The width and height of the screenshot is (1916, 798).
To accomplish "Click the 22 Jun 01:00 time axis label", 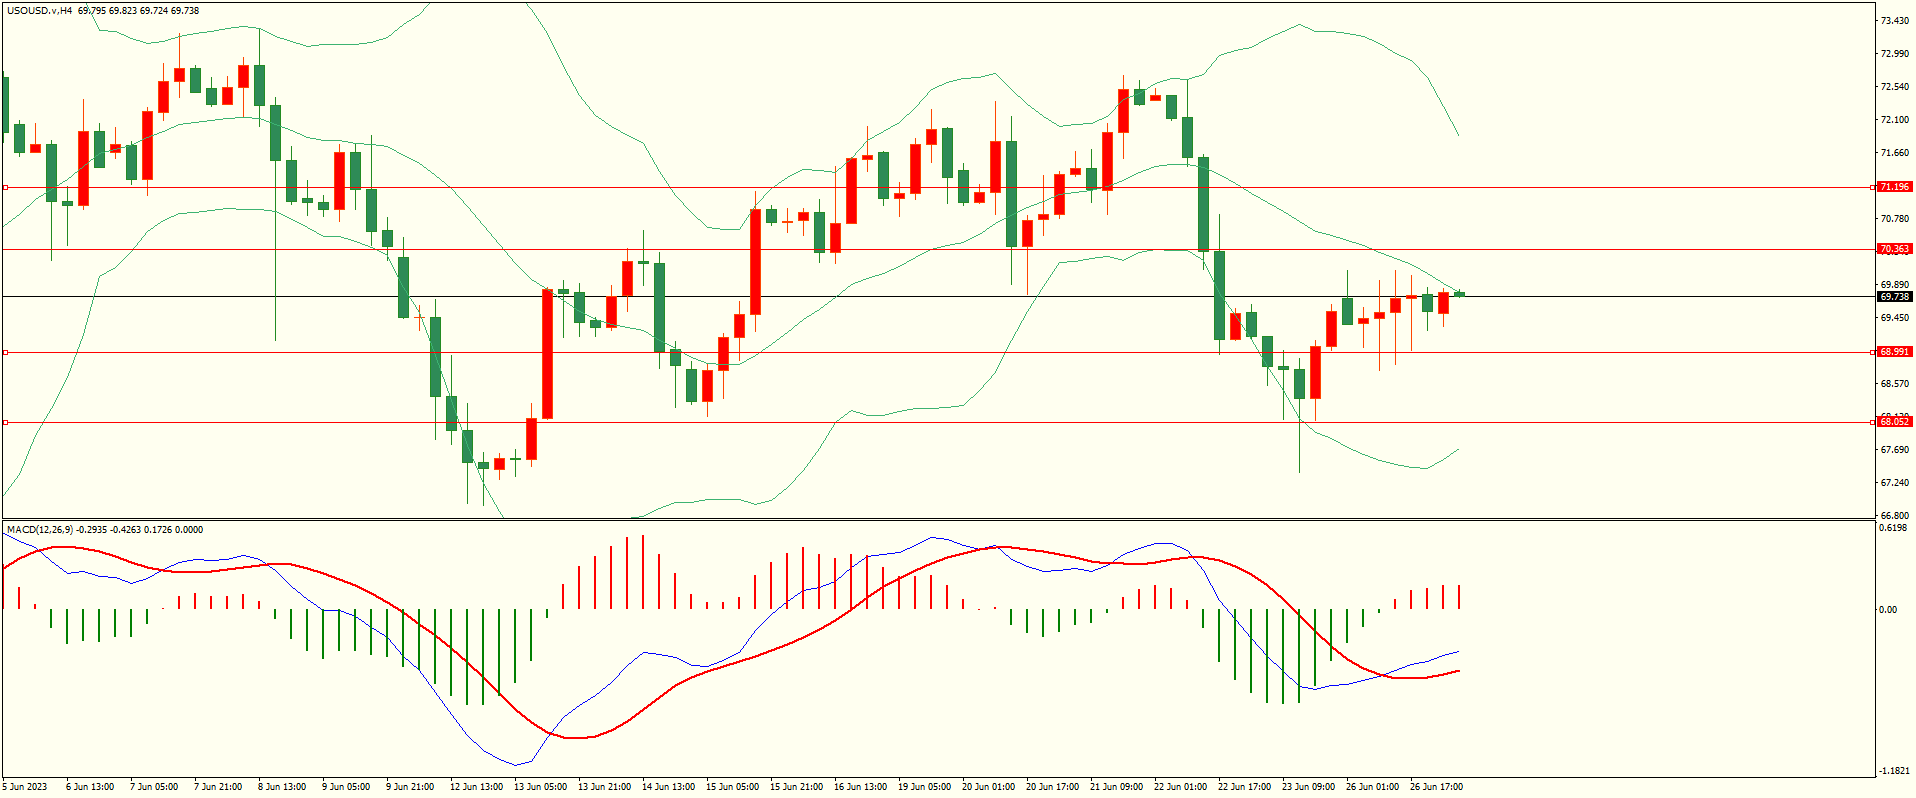I will [1180, 787].
